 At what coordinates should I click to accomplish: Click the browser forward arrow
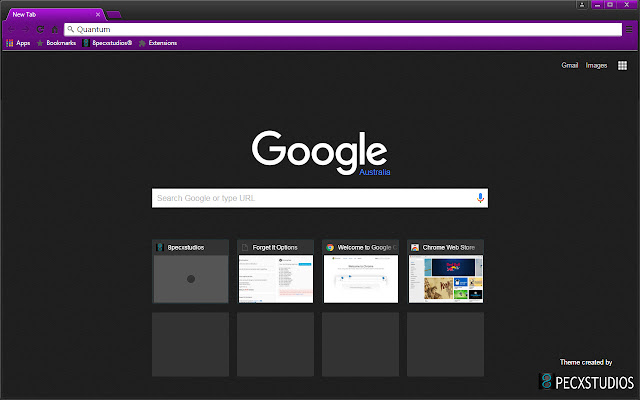point(25,29)
